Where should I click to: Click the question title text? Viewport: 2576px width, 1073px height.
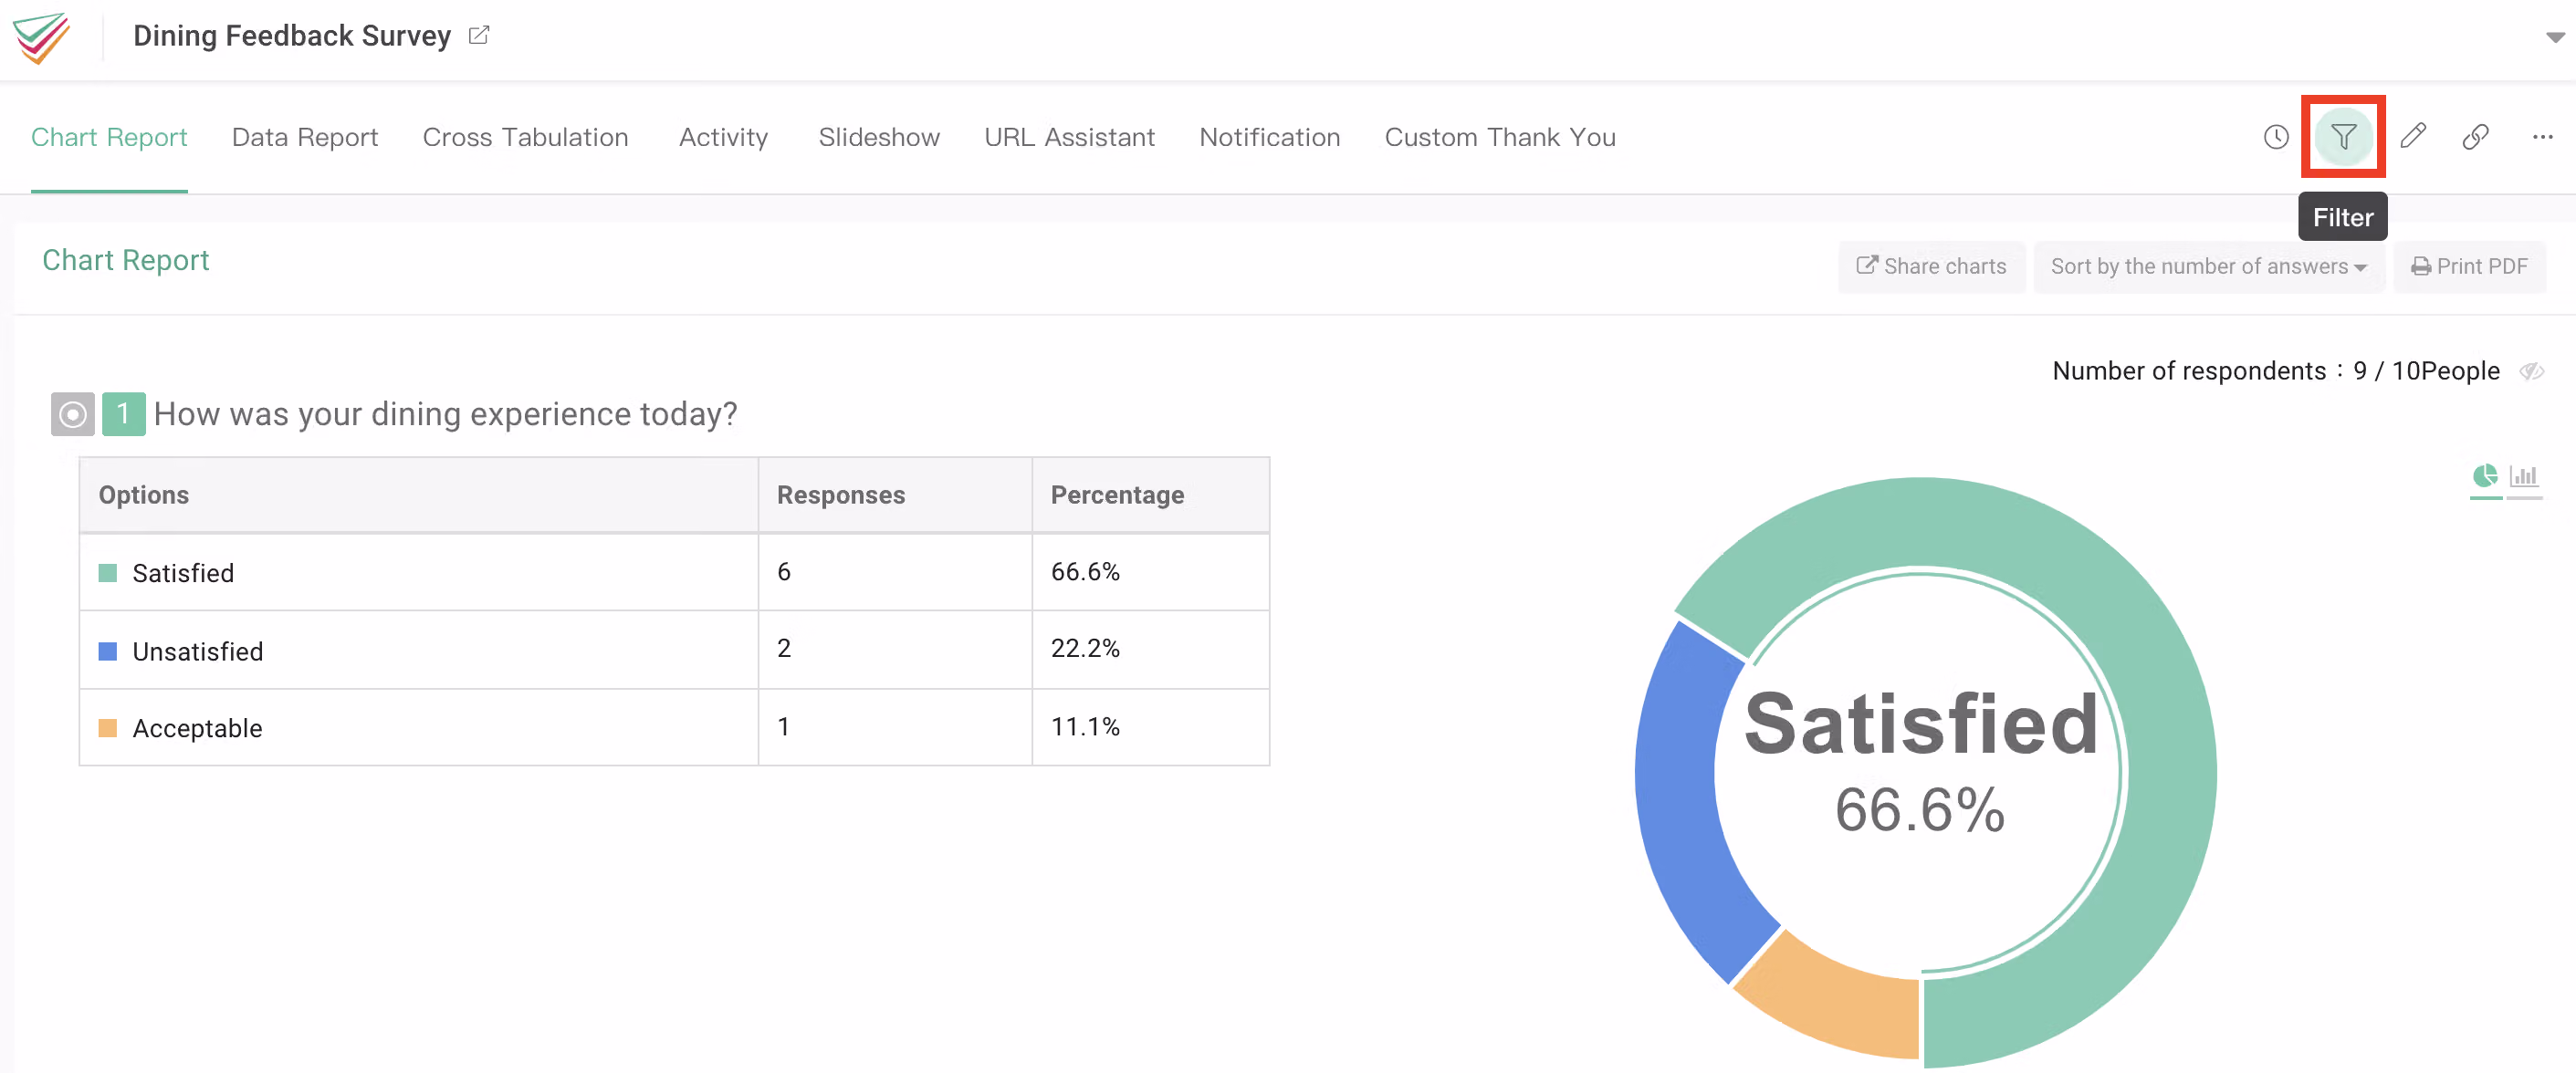(x=446, y=414)
